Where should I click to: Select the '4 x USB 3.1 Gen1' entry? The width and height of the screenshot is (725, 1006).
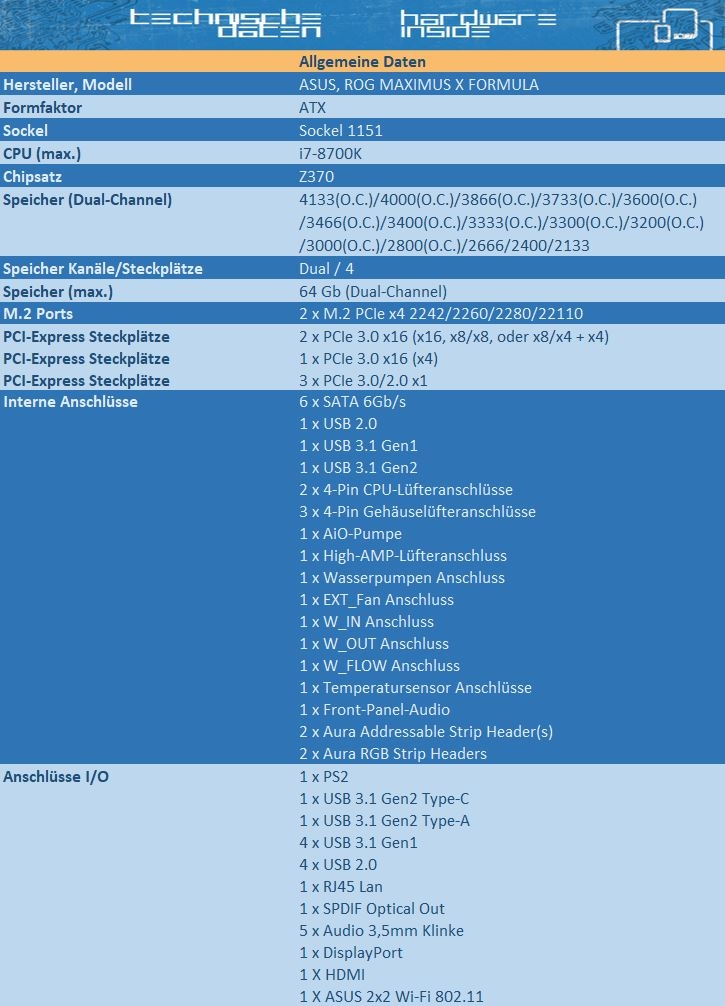click(x=358, y=842)
